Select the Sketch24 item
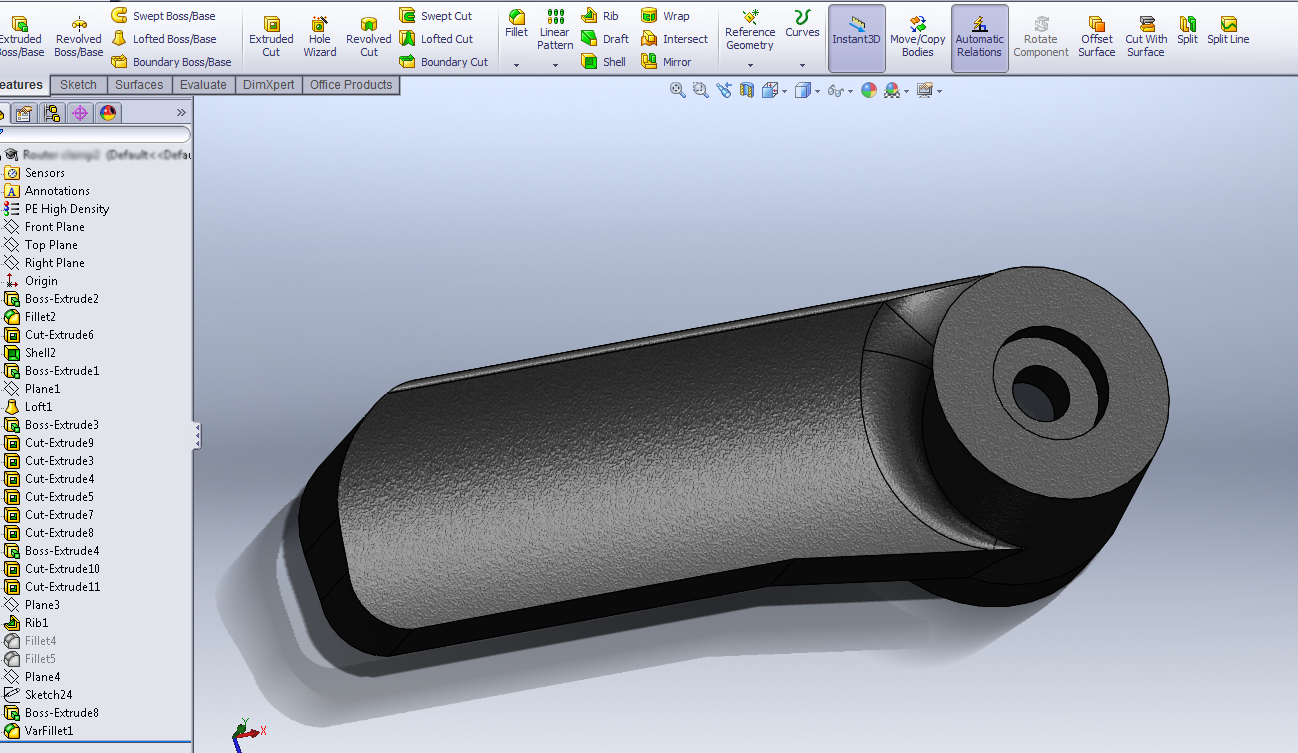The image size is (1298, 753). pos(49,695)
